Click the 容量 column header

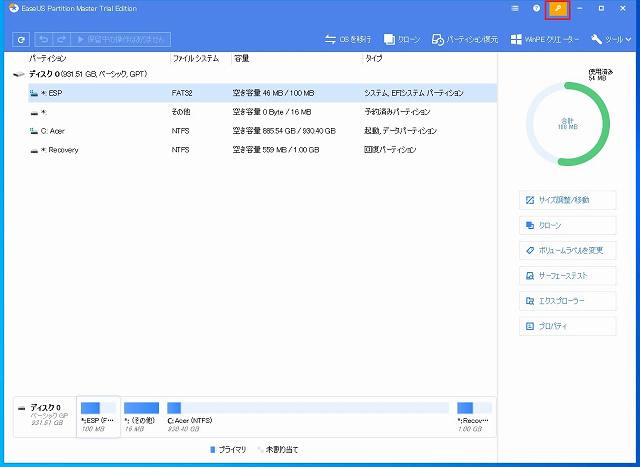tap(242, 59)
